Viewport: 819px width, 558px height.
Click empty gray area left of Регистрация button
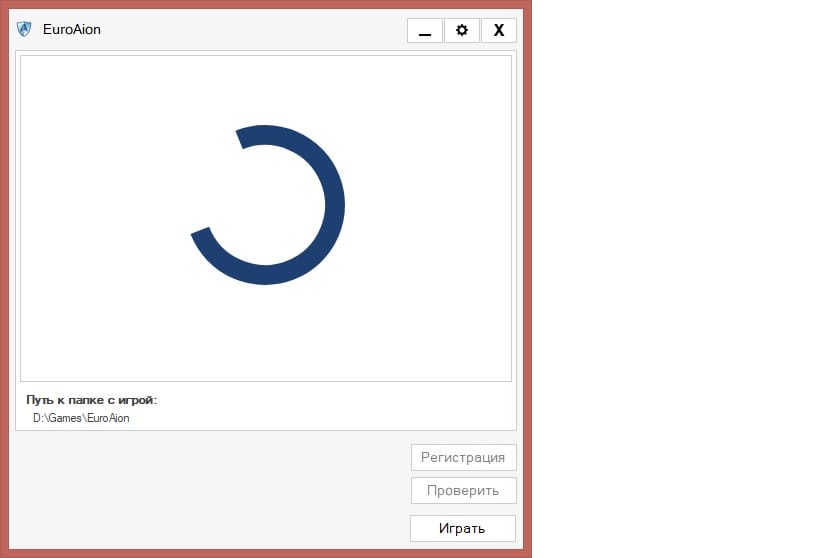[x=200, y=460]
